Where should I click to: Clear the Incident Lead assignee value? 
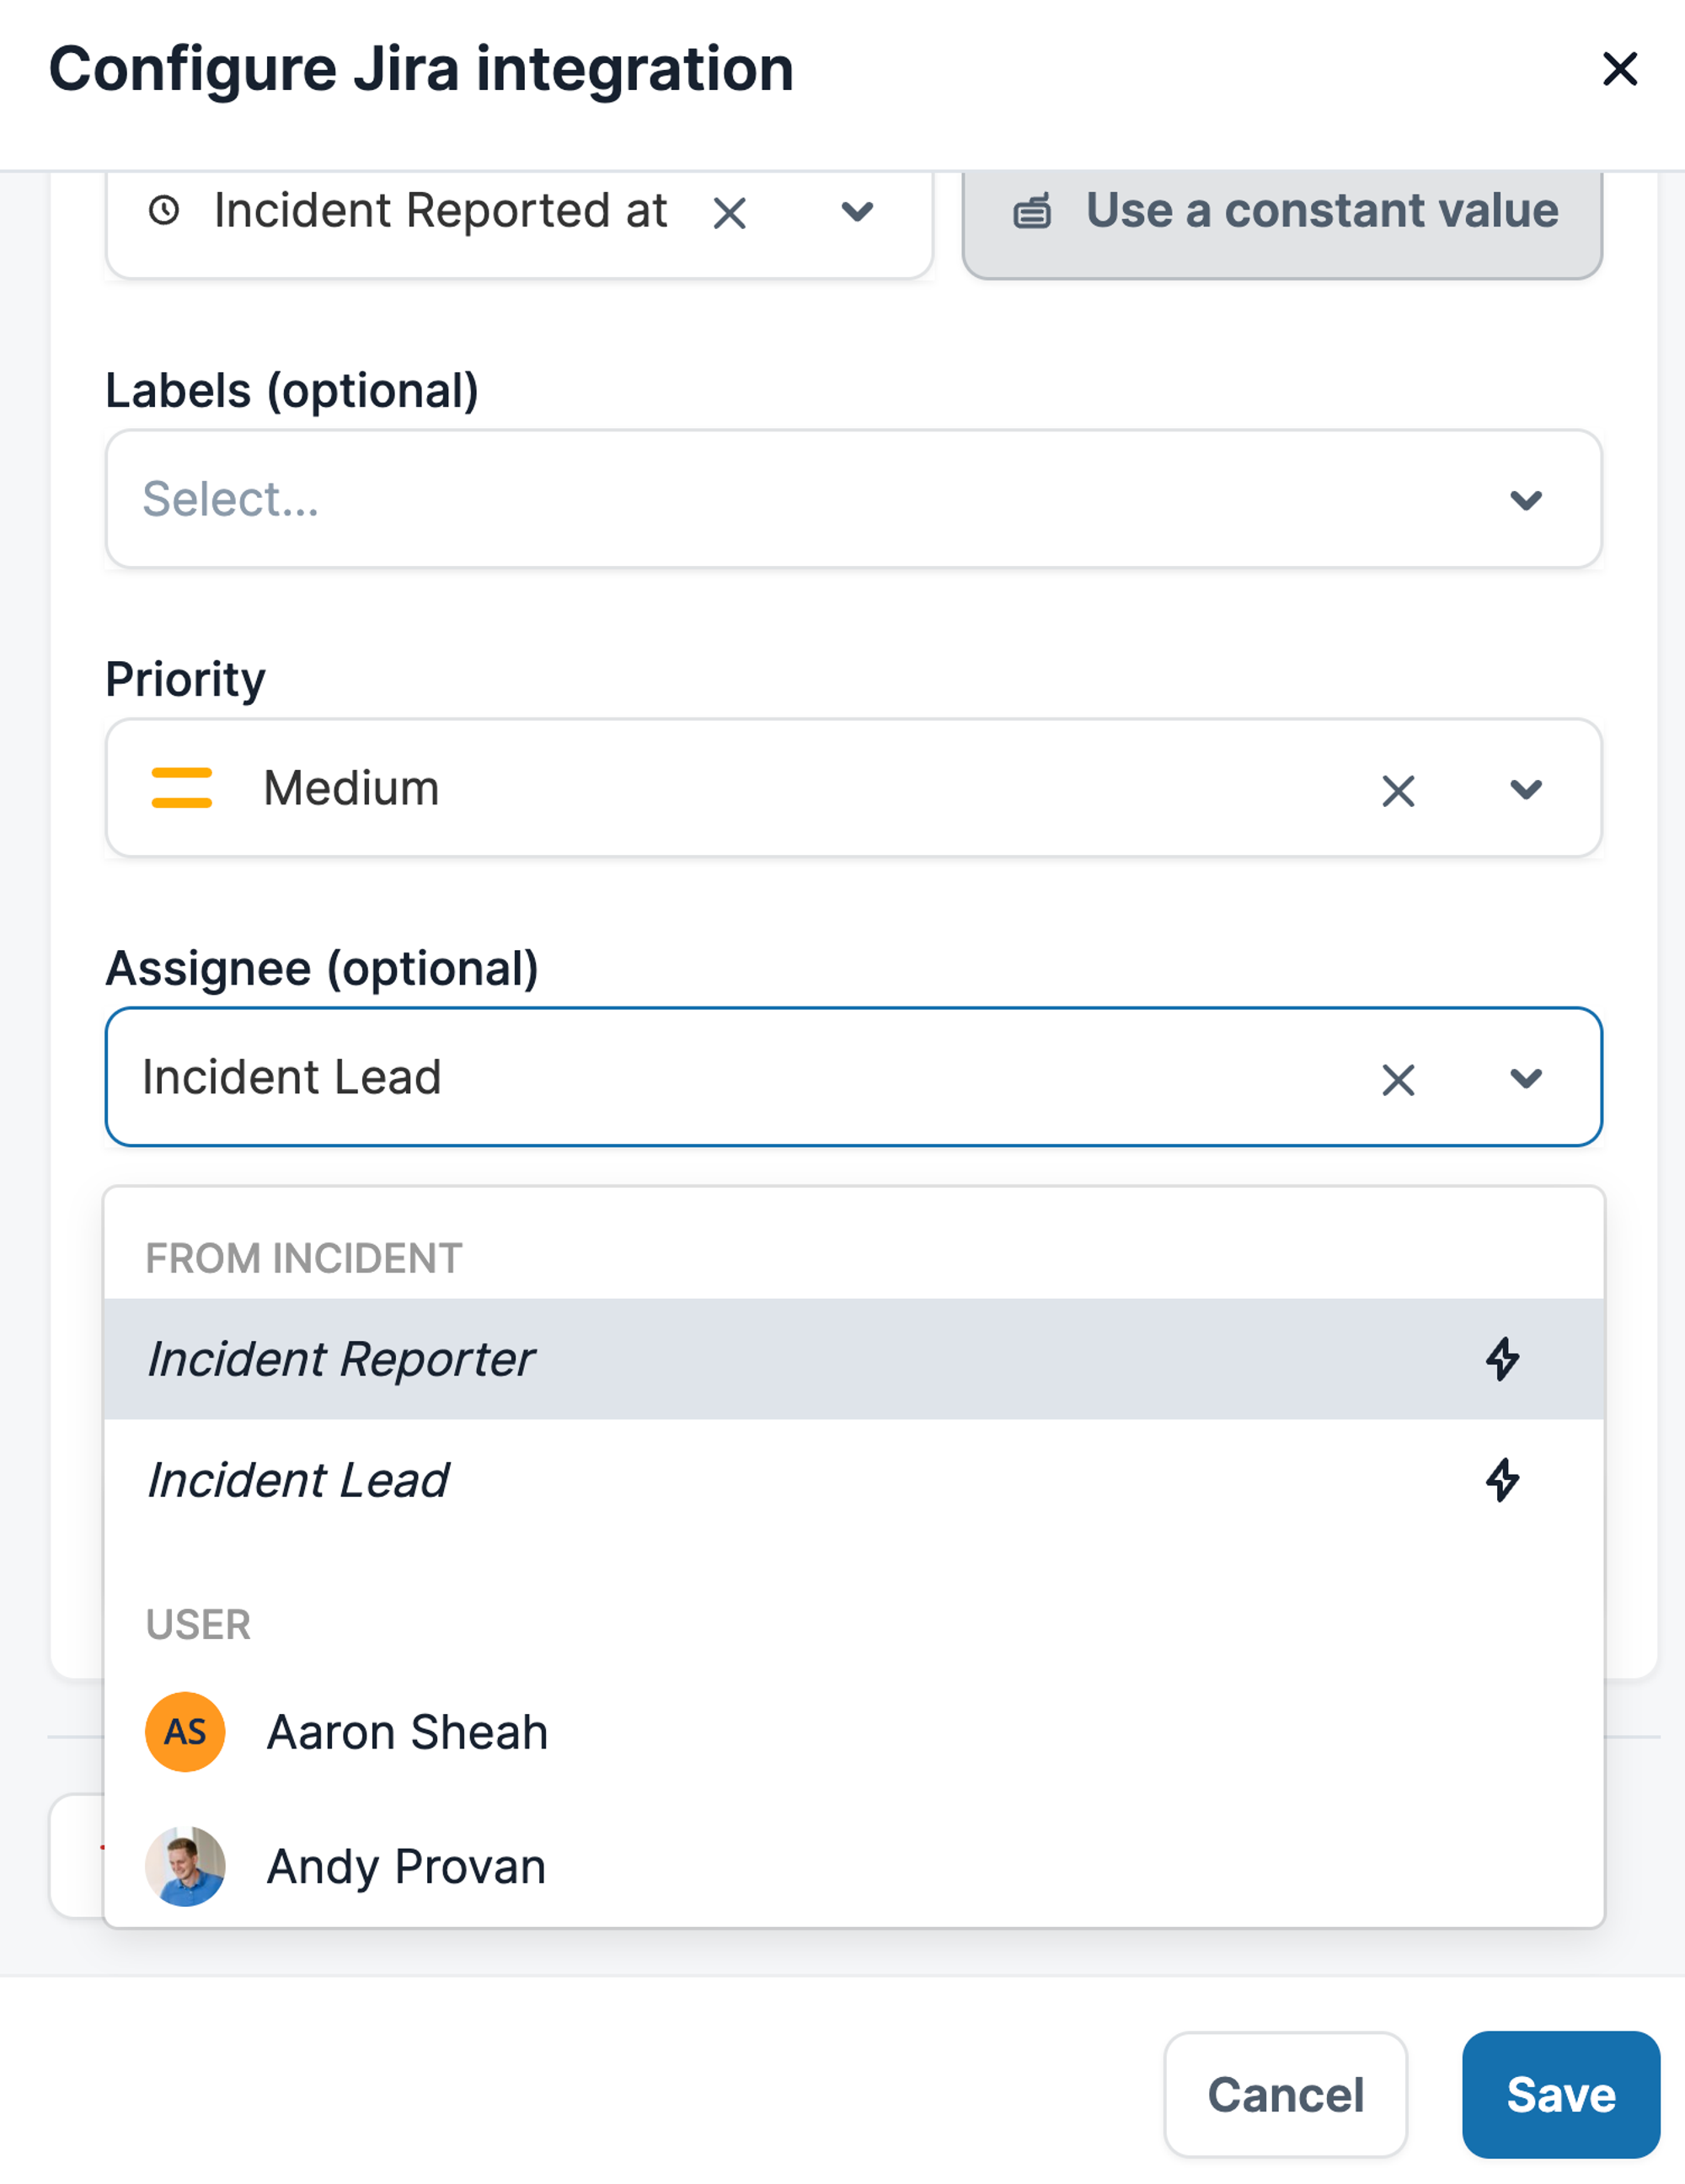[1397, 1080]
